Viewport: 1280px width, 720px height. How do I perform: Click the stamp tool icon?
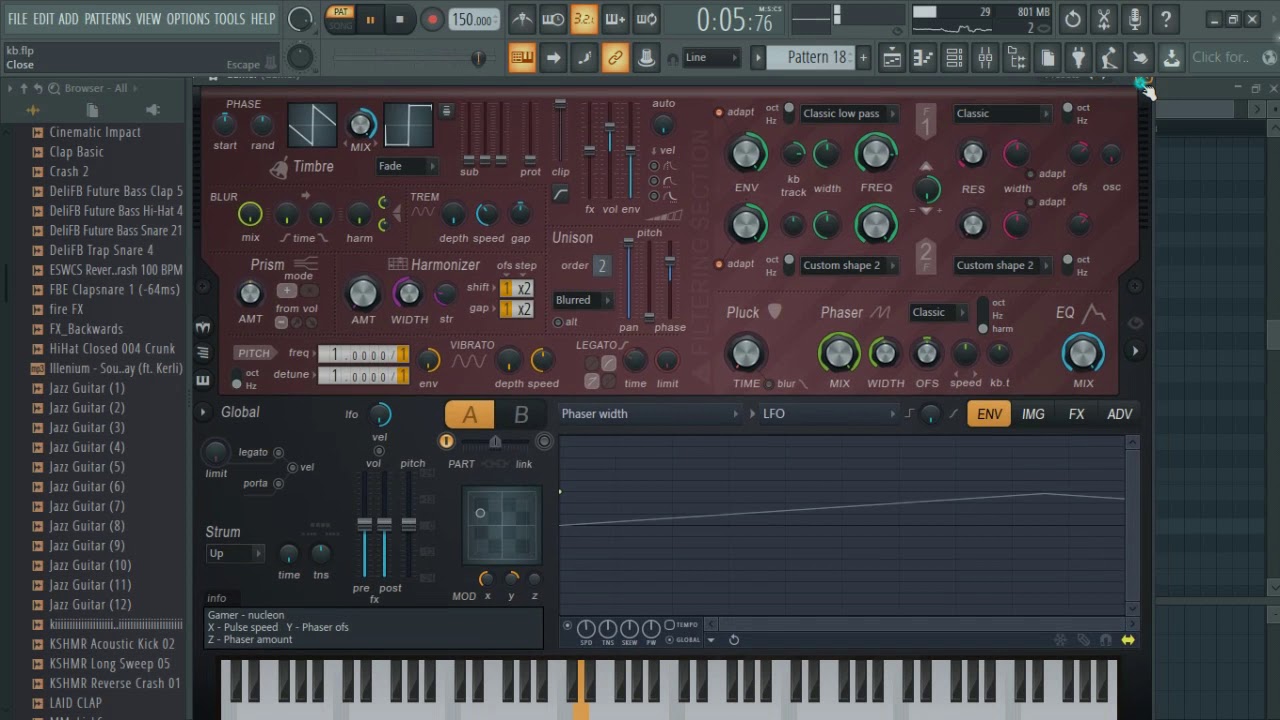point(646,58)
